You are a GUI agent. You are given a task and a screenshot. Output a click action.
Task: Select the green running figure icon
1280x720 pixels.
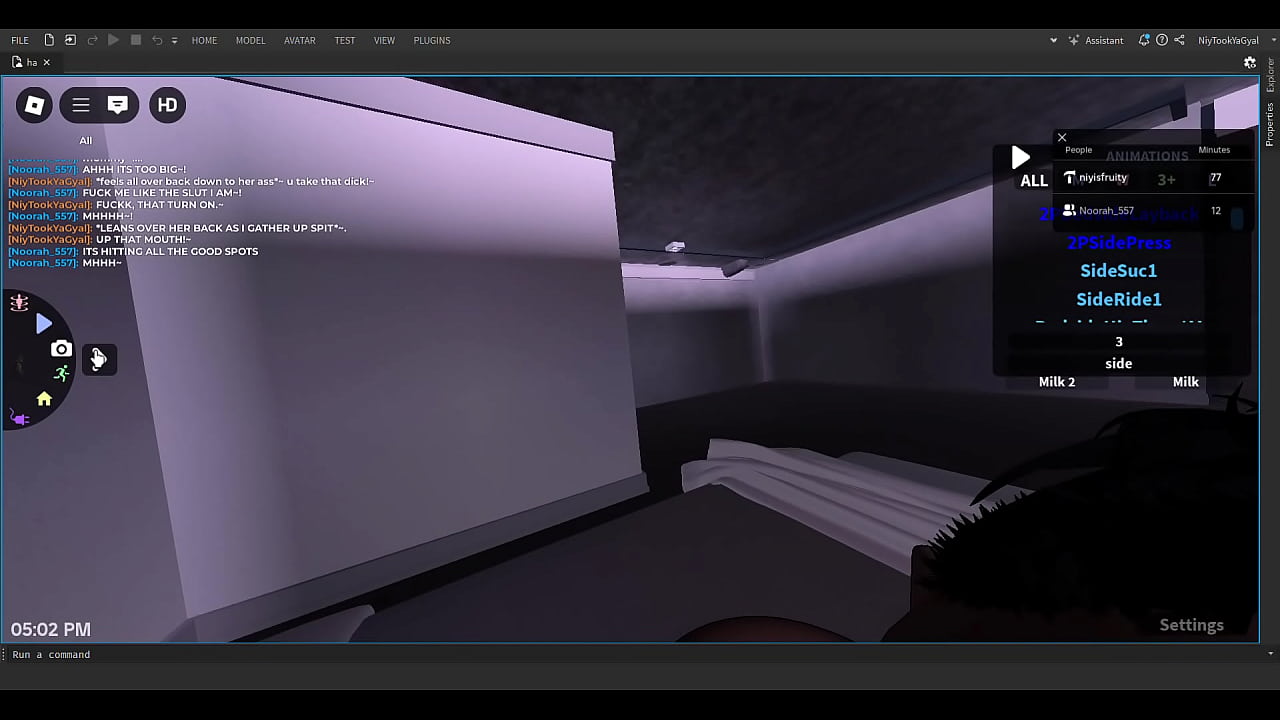tap(62, 374)
